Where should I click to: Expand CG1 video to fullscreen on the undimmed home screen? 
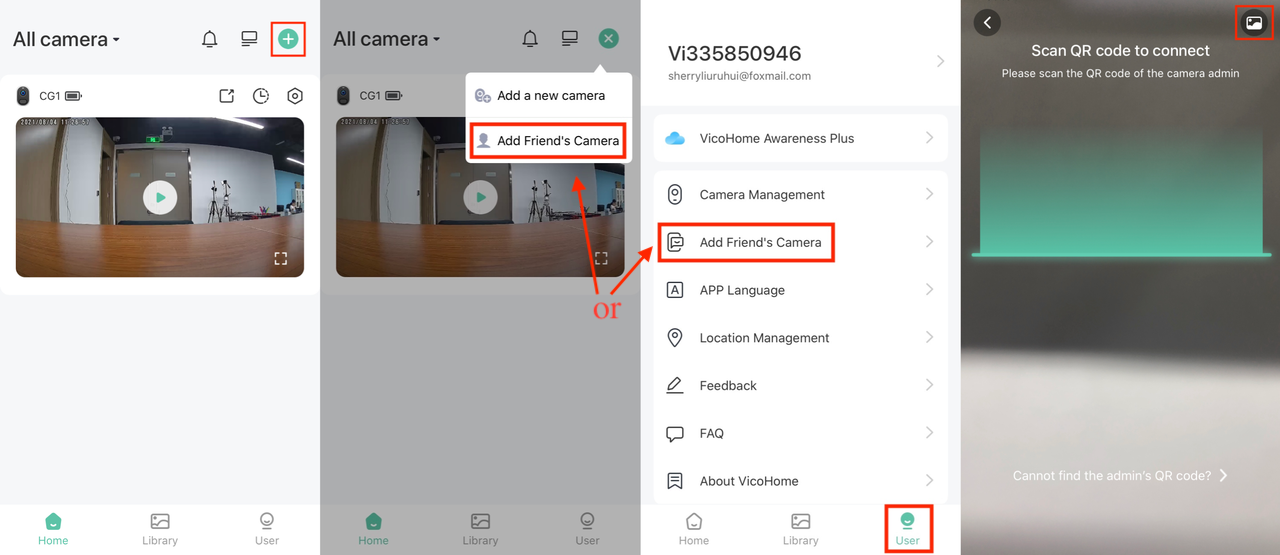click(281, 258)
